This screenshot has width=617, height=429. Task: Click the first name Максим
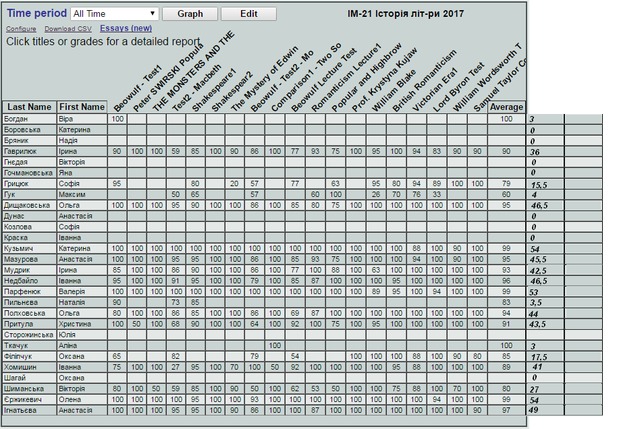click(x=72, y=194)
